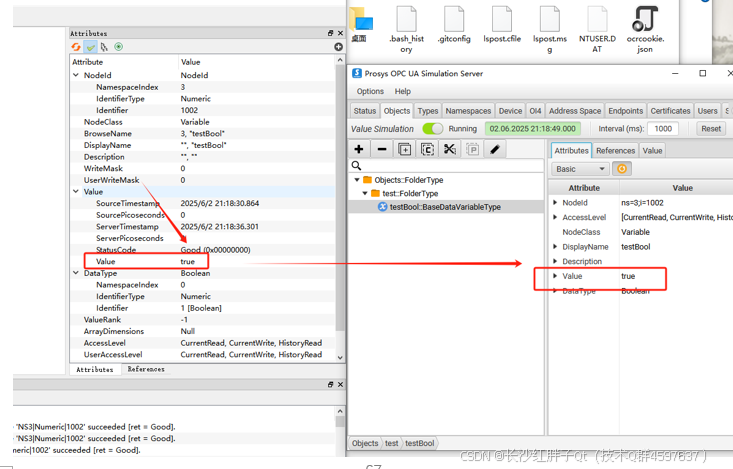Select testBool::BaseDataVariableType tree node
The image size is (733, 469).
[x=445, y=207]
